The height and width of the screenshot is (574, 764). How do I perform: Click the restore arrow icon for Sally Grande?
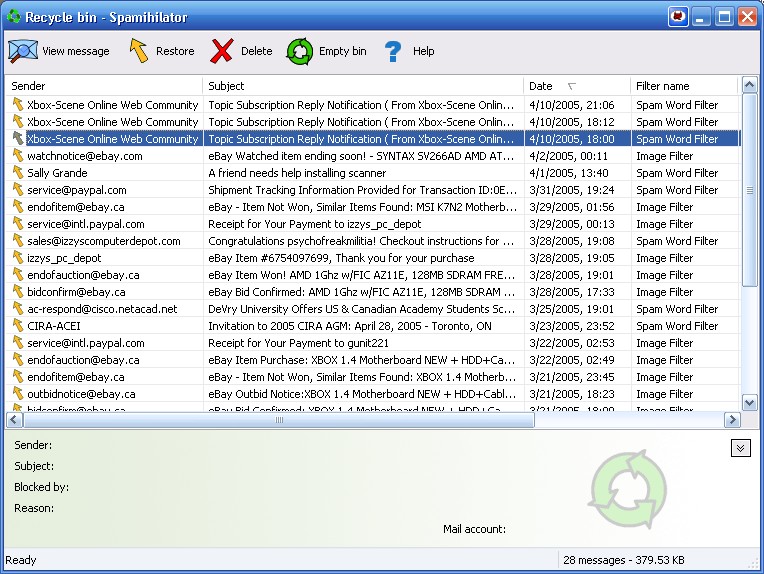coord(18,172)
